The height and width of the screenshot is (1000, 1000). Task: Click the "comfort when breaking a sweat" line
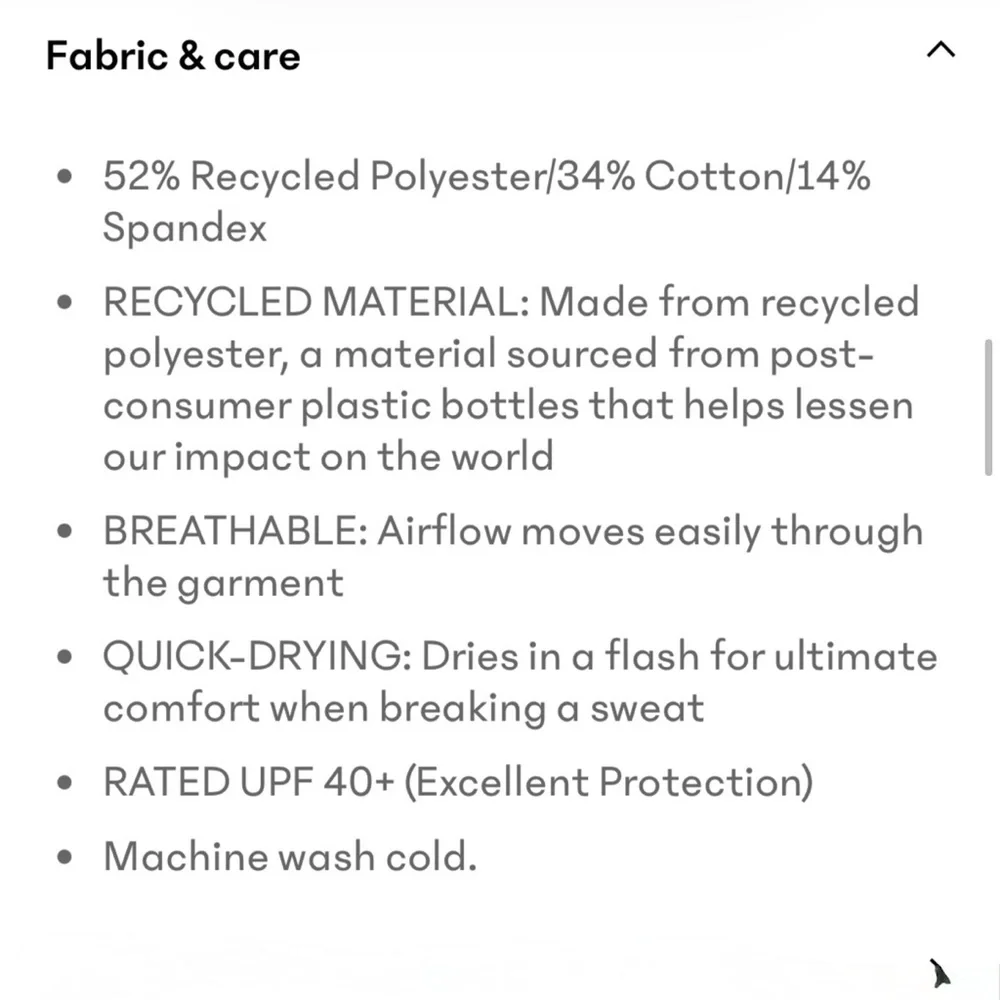pyautogui.click(x=403, y=708)
